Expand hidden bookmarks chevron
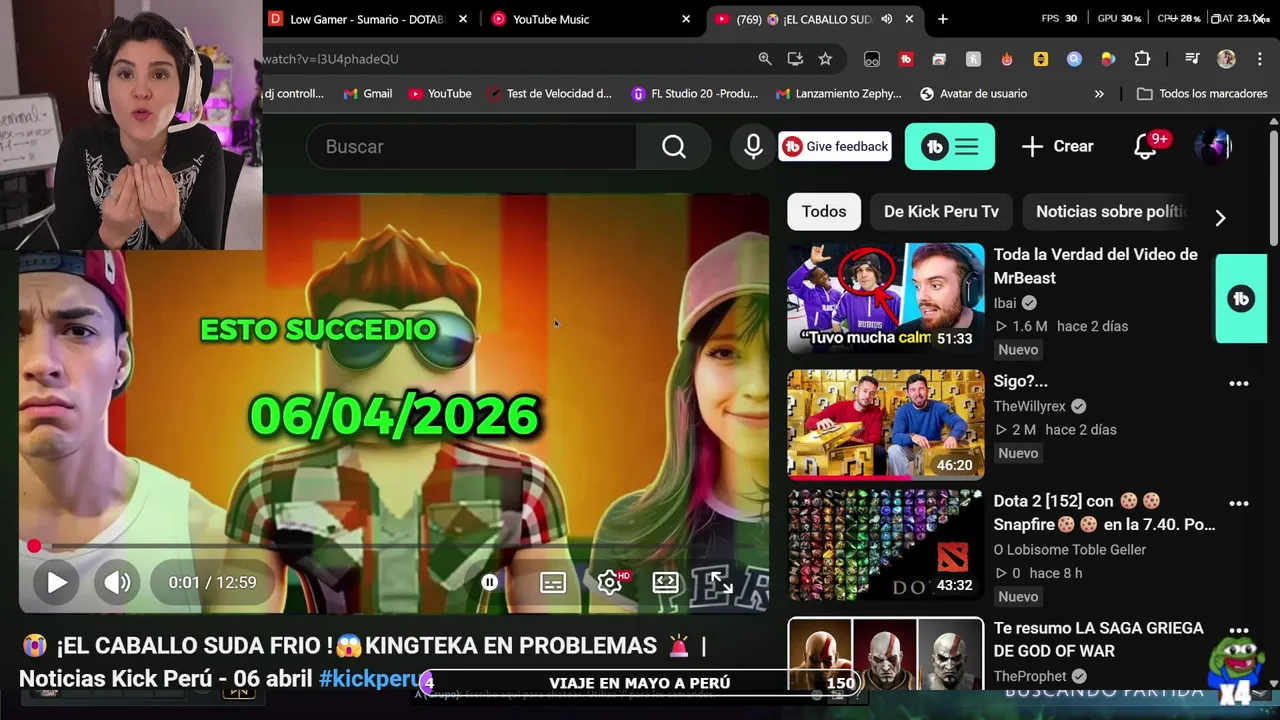The height and width of the screenshot is (720, 1280). click(1099, 94)
